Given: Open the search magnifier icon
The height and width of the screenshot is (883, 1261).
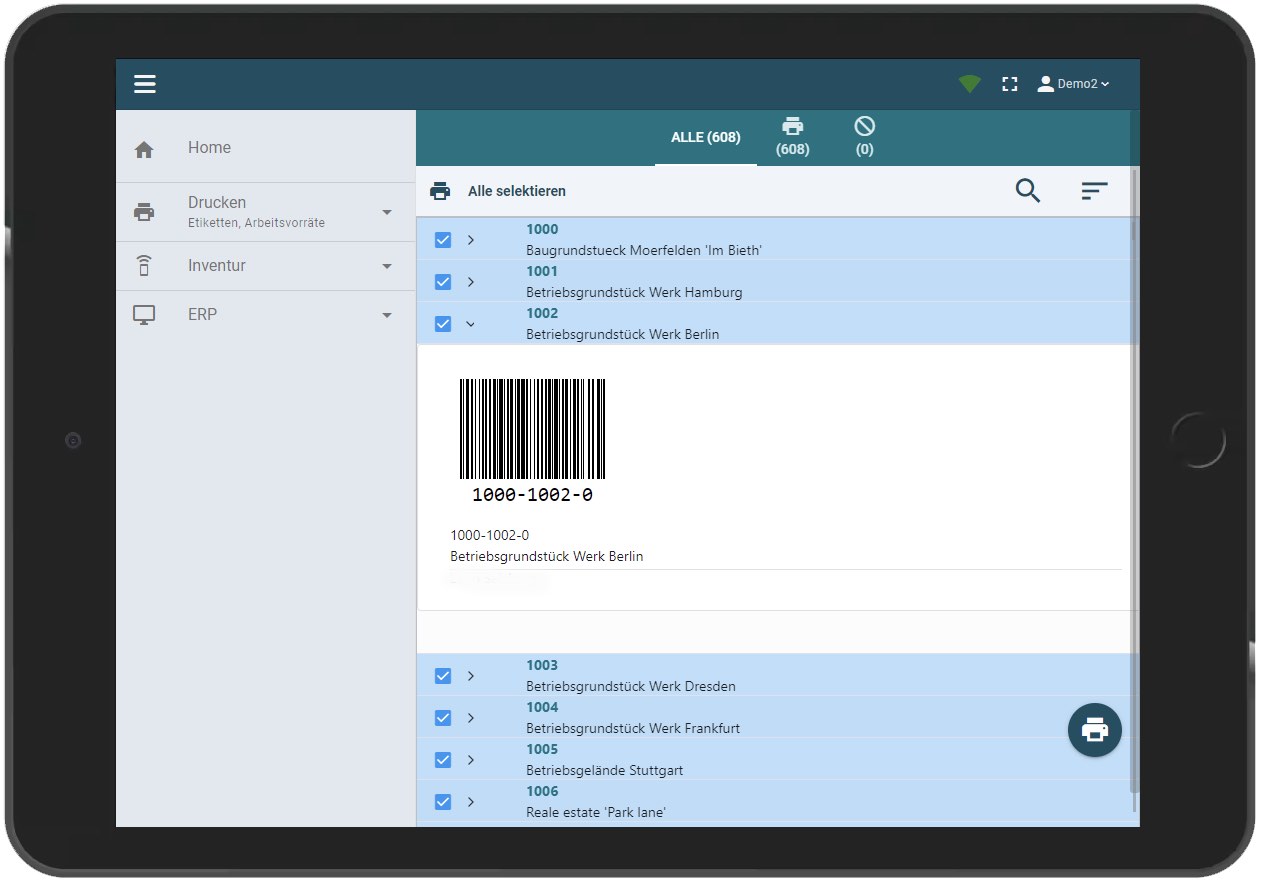Looking at the screenshot, I should click(1027, 190).
